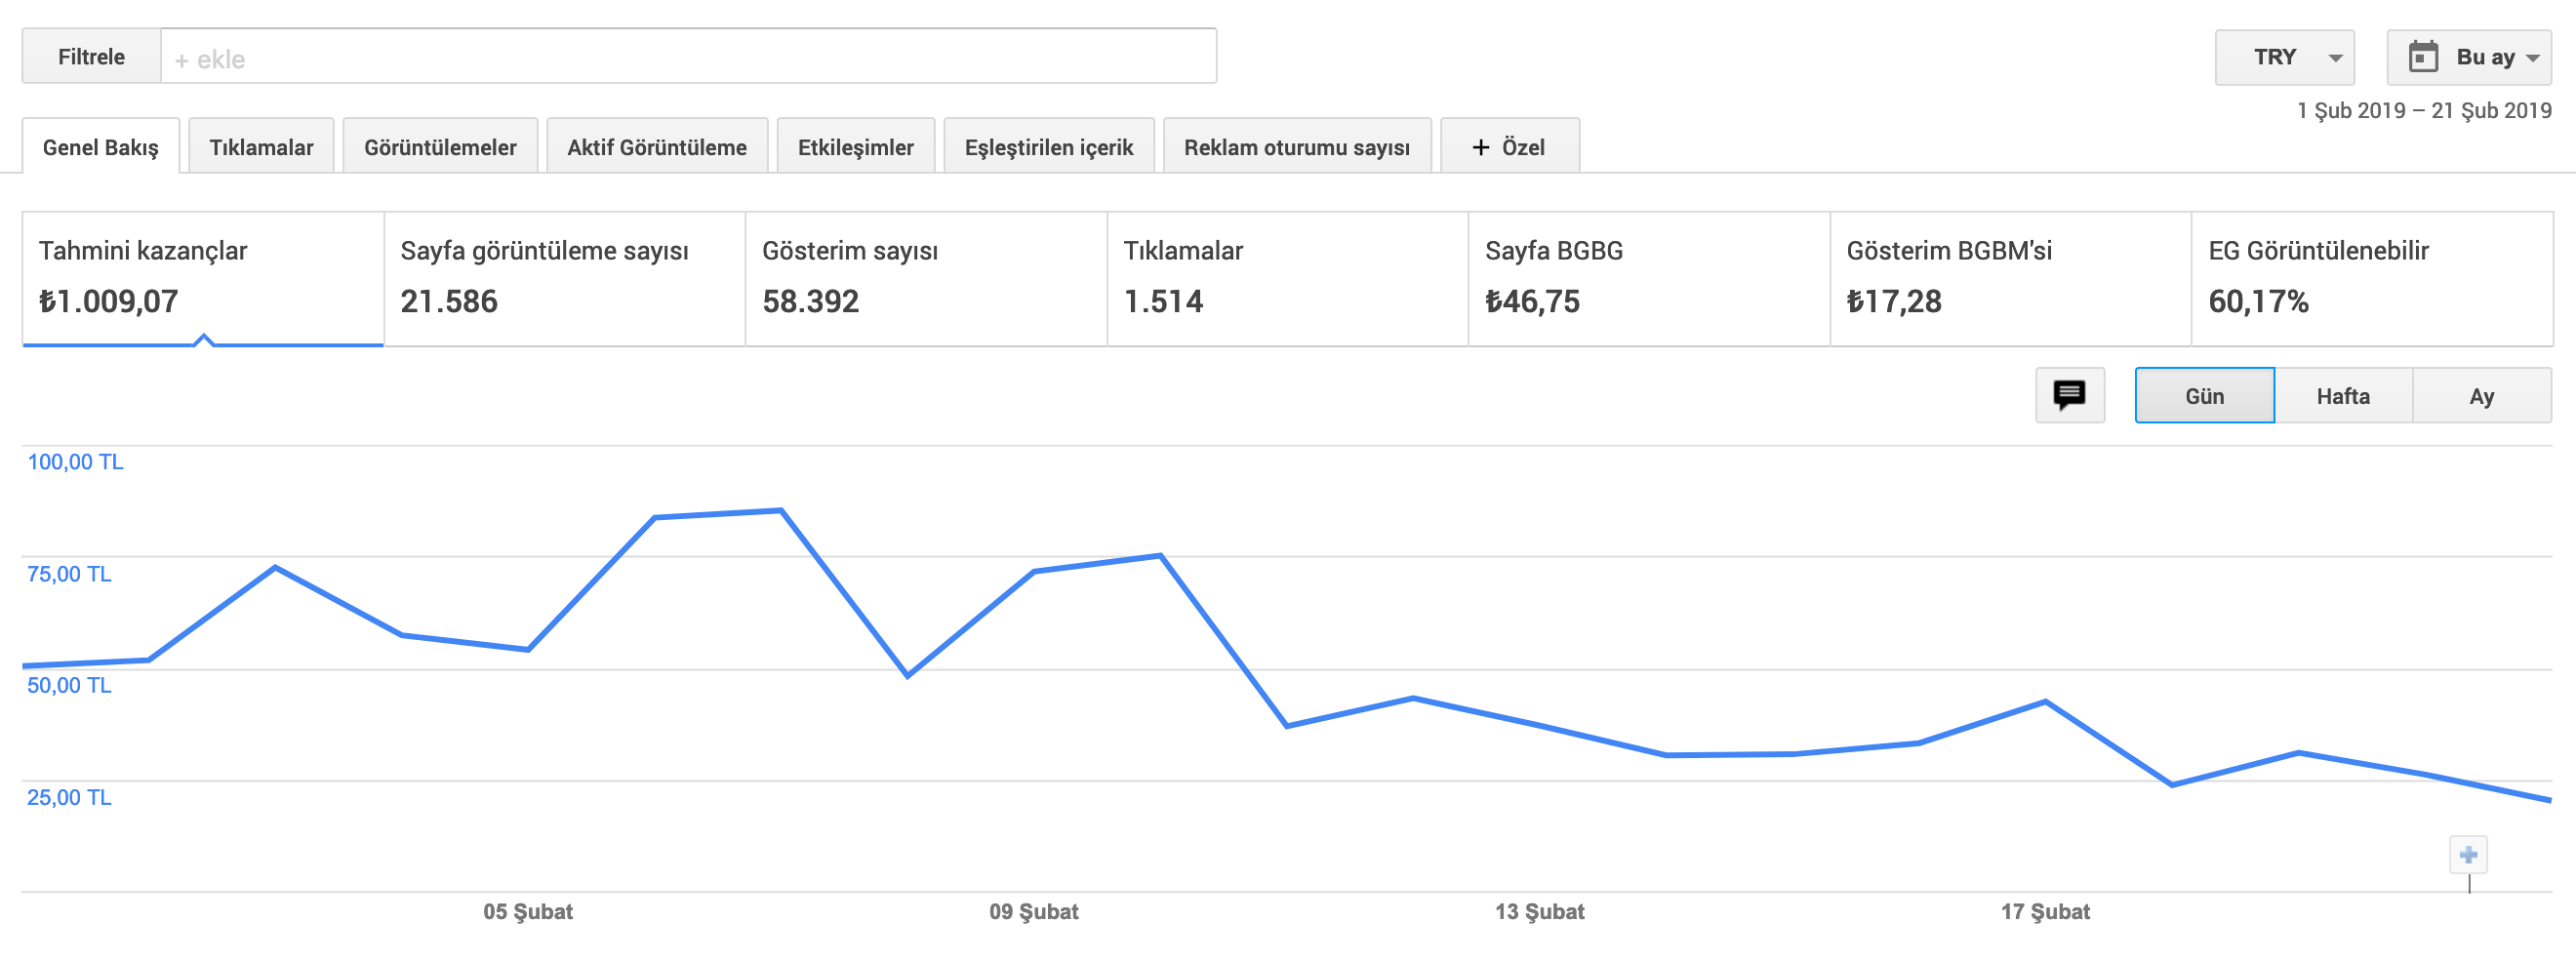The image size is (2576, 962).
Task: Select the Gösterim BGBM'si metric card
Action: click(x=2010, y=279)
